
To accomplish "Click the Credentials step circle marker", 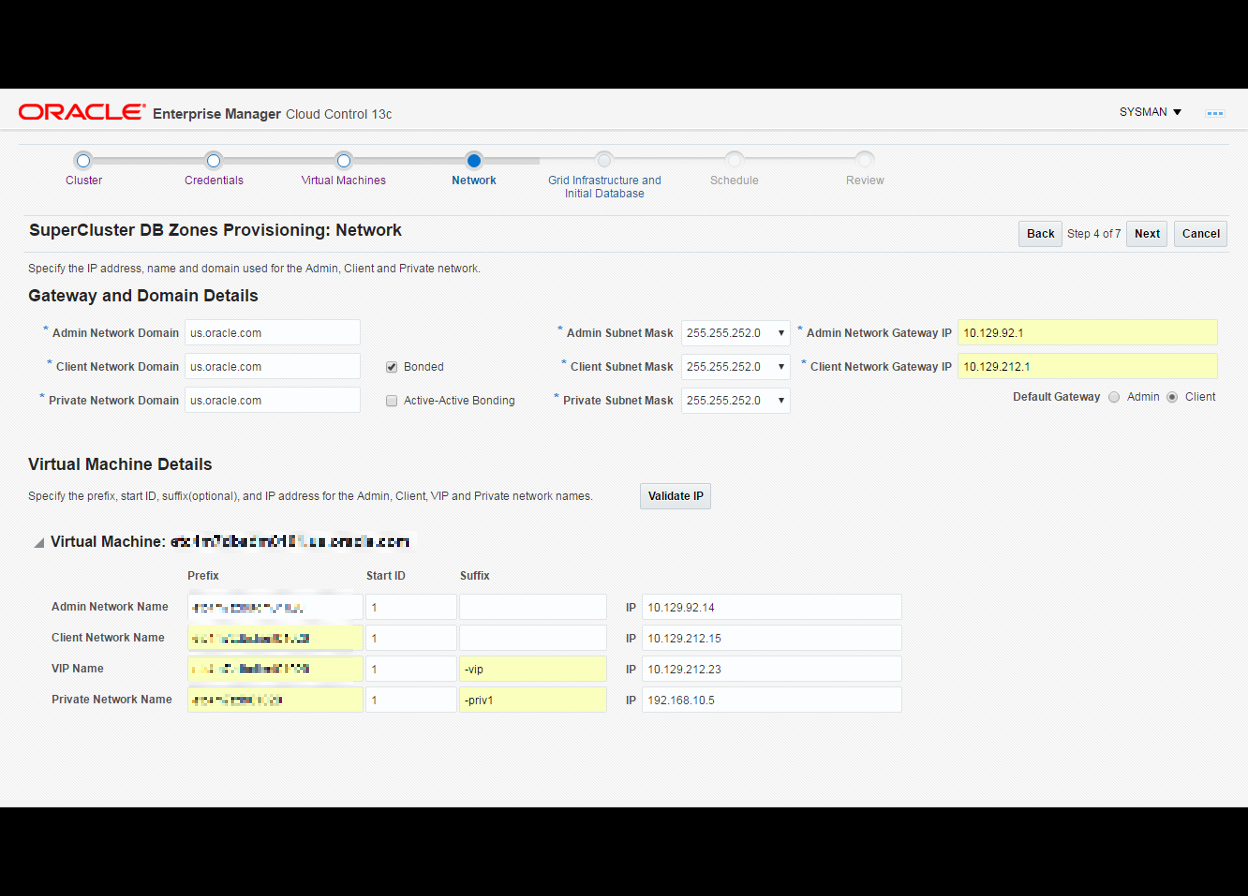I will click(214, 160).
